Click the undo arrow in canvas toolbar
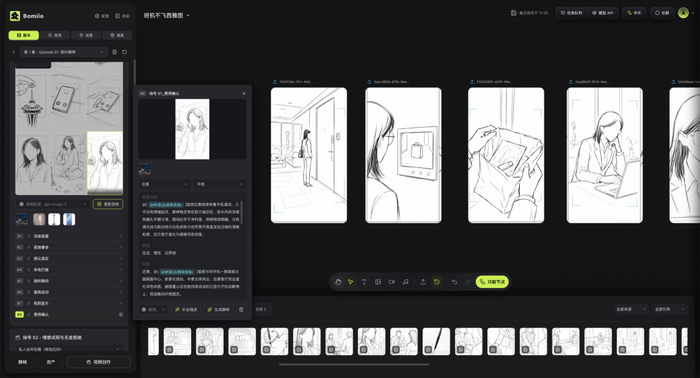 pyautogui.click(x=454, y=282)
